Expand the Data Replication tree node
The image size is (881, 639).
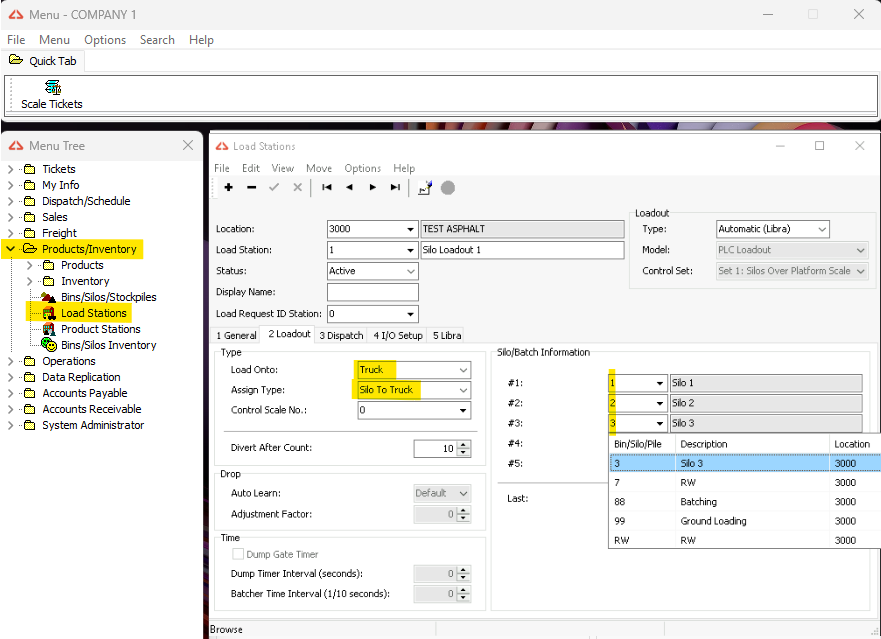[11, 377]
